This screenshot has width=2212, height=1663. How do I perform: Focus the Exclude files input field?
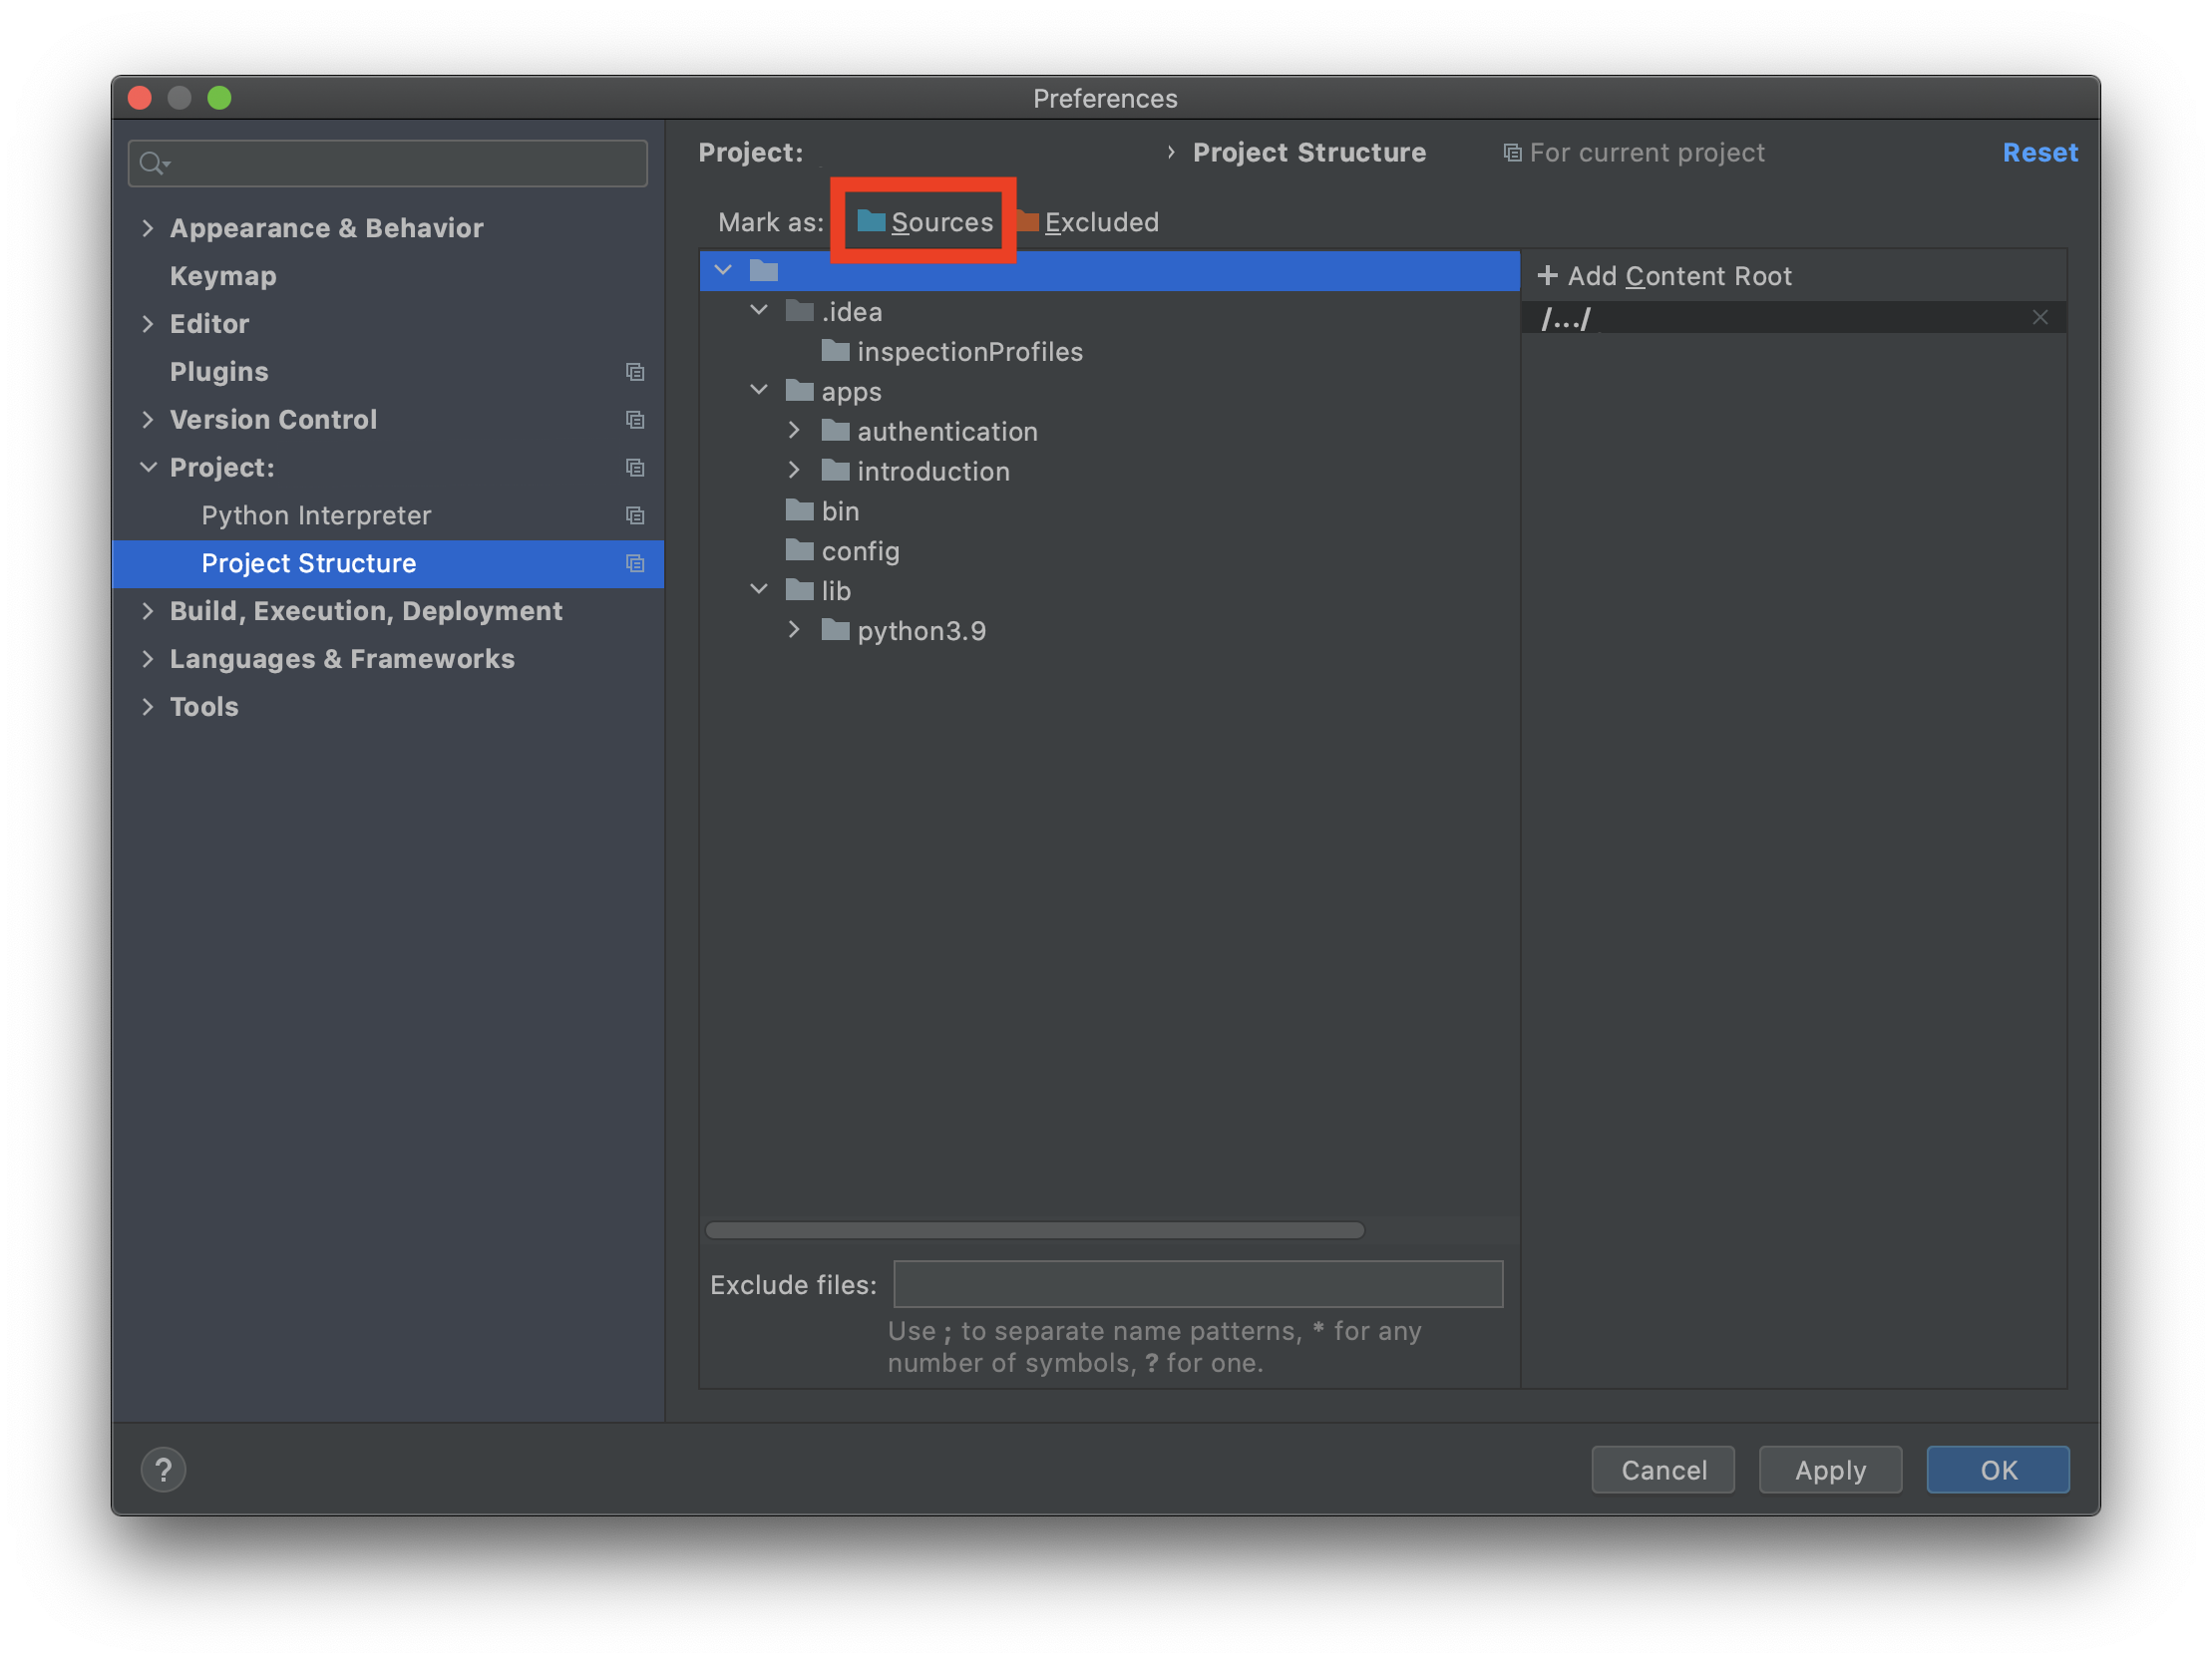(x=1197, y=1284)
